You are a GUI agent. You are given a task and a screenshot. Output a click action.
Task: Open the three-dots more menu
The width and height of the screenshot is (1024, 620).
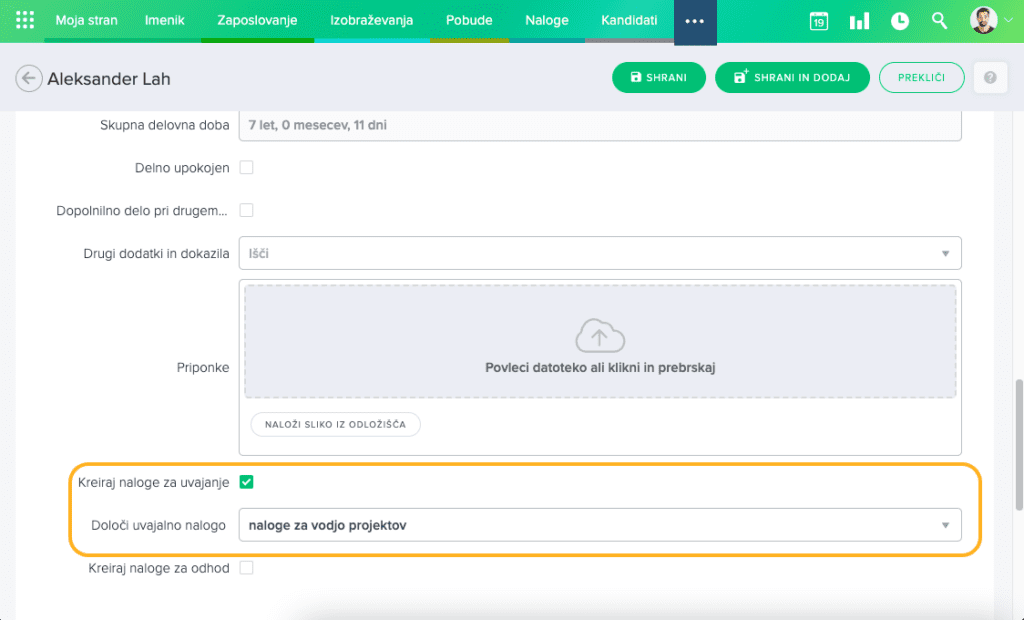coord(694,21)
